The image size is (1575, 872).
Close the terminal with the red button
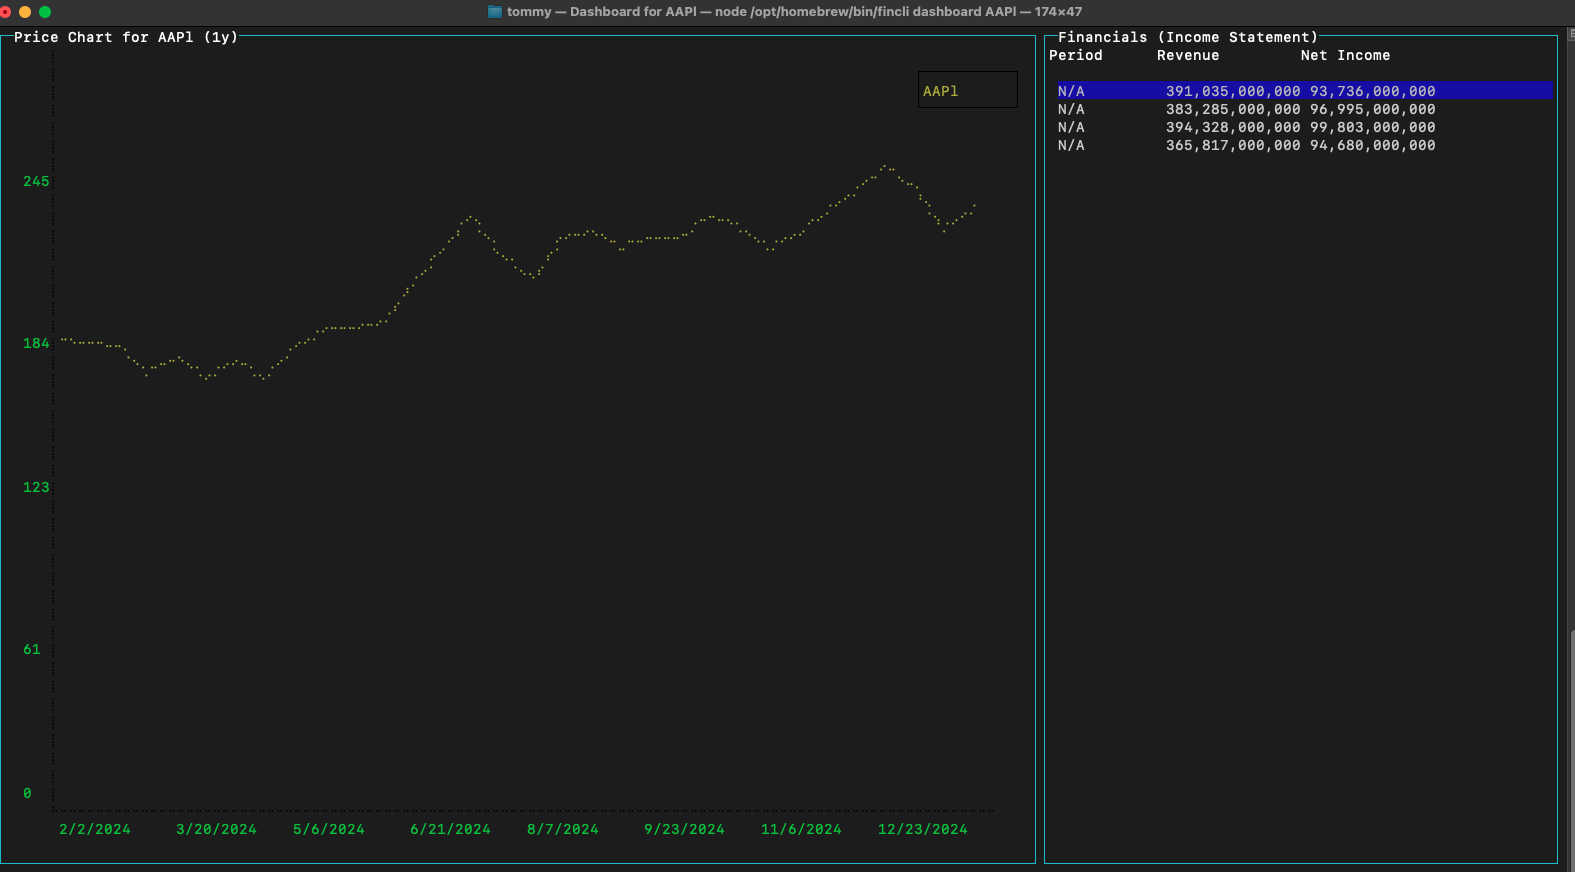tap(5, 12)
